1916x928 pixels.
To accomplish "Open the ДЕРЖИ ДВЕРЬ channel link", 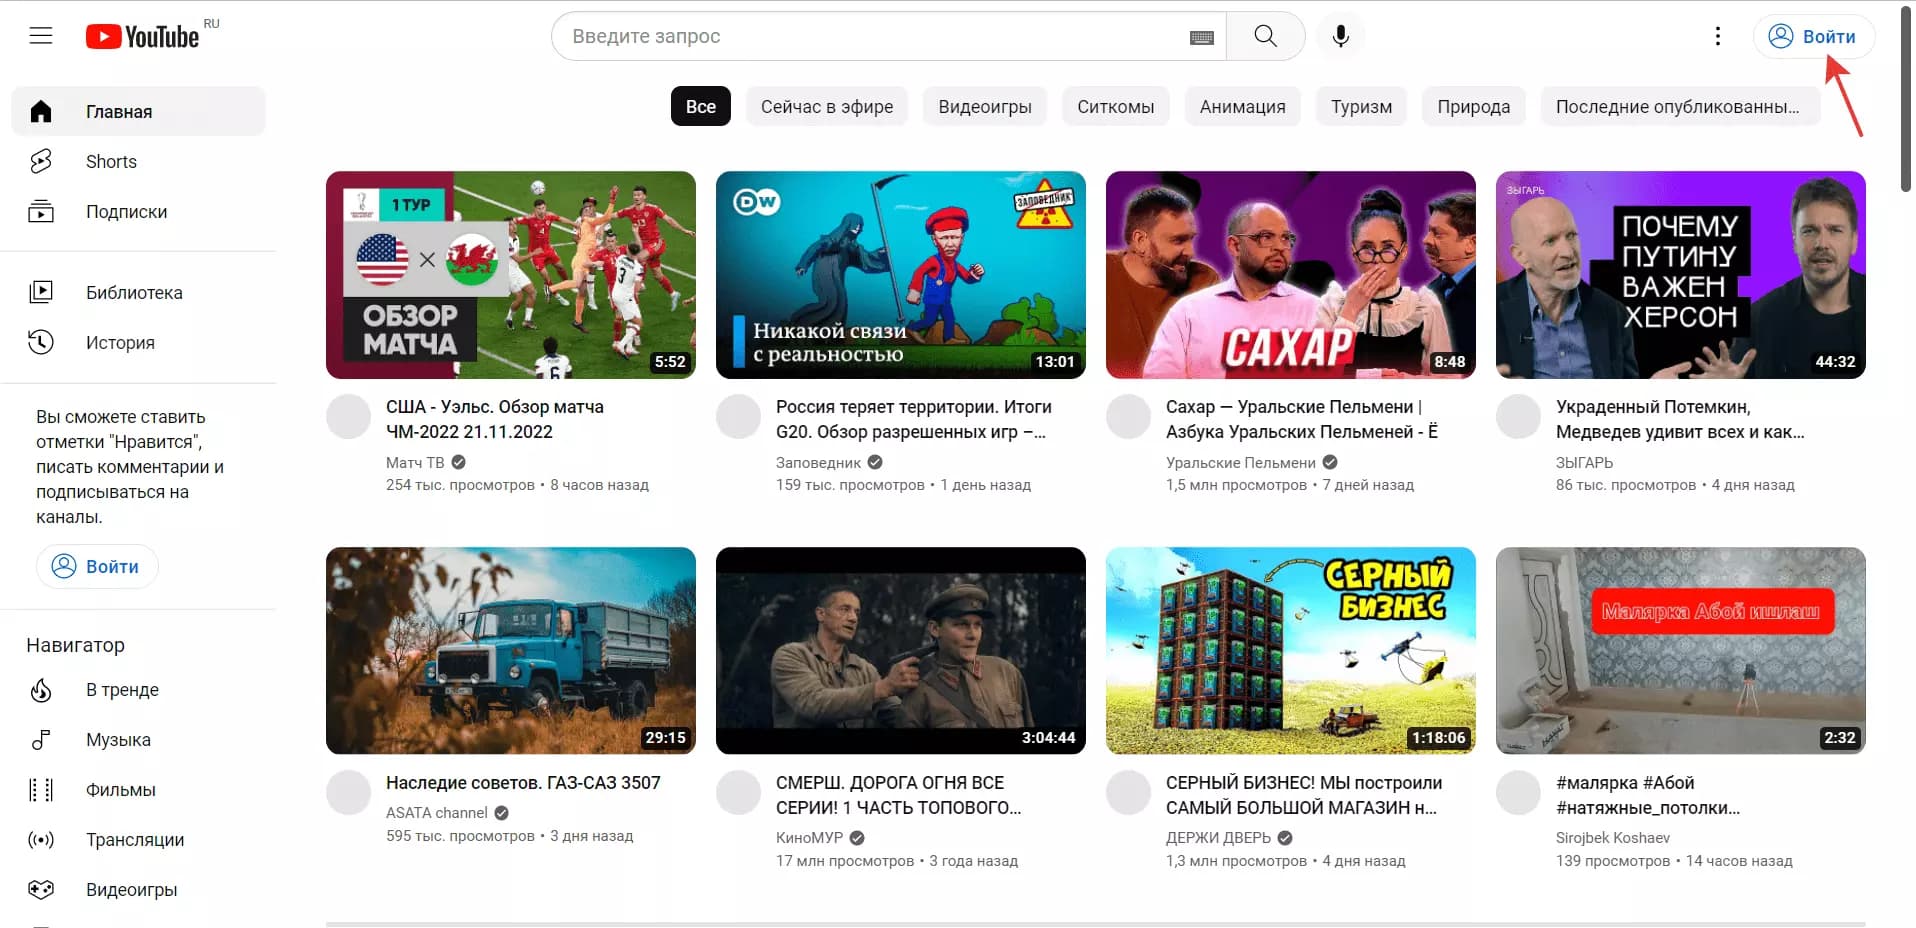I will tap(1218, 838).
